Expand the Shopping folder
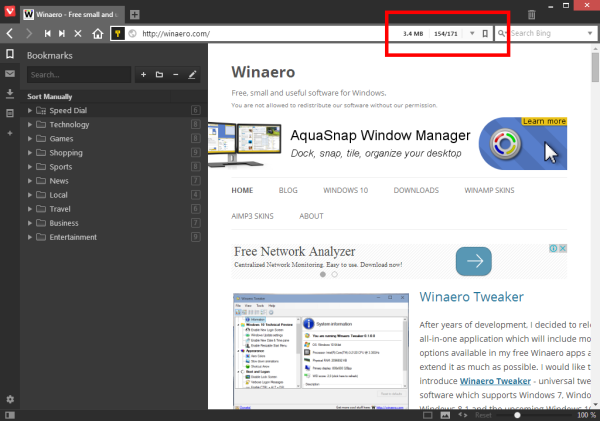Viewport: 600px width, 421px height. point(29,153)
